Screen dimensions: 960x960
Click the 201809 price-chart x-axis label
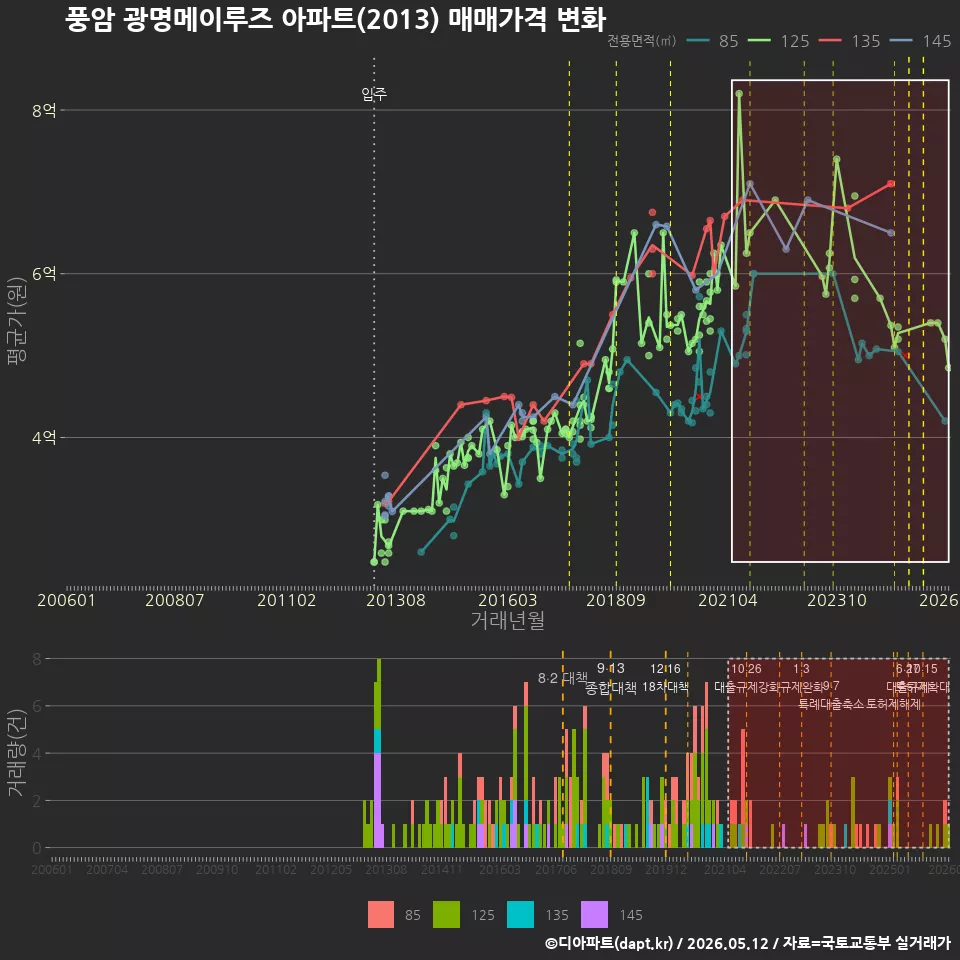616,600
